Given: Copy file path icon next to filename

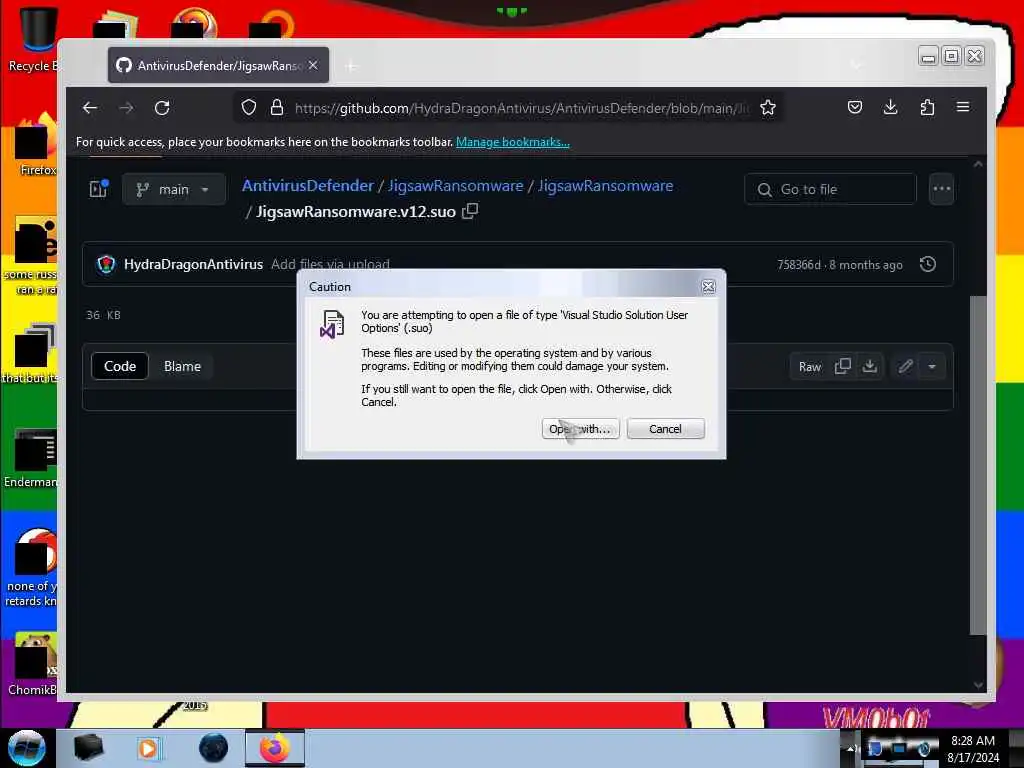Looking at the screenshot, I should [470, 212].
